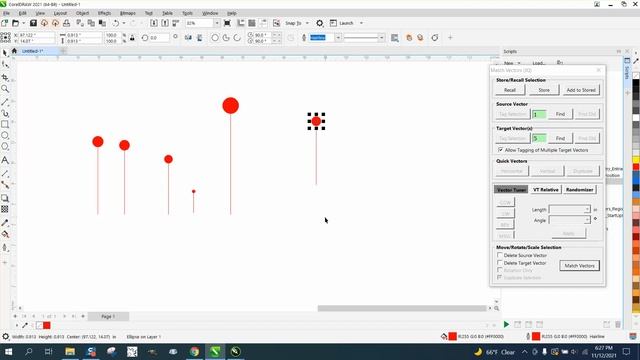Click the New document icon
Screen dimensions: 640x360
pyautogui.click(x=5, y=23)
